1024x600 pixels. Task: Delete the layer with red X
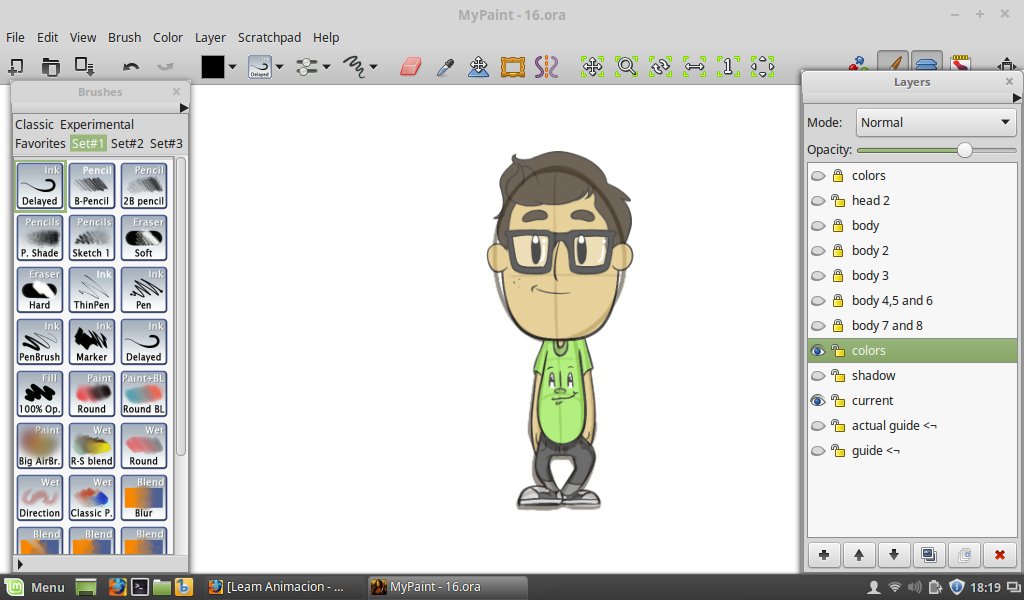999,555
